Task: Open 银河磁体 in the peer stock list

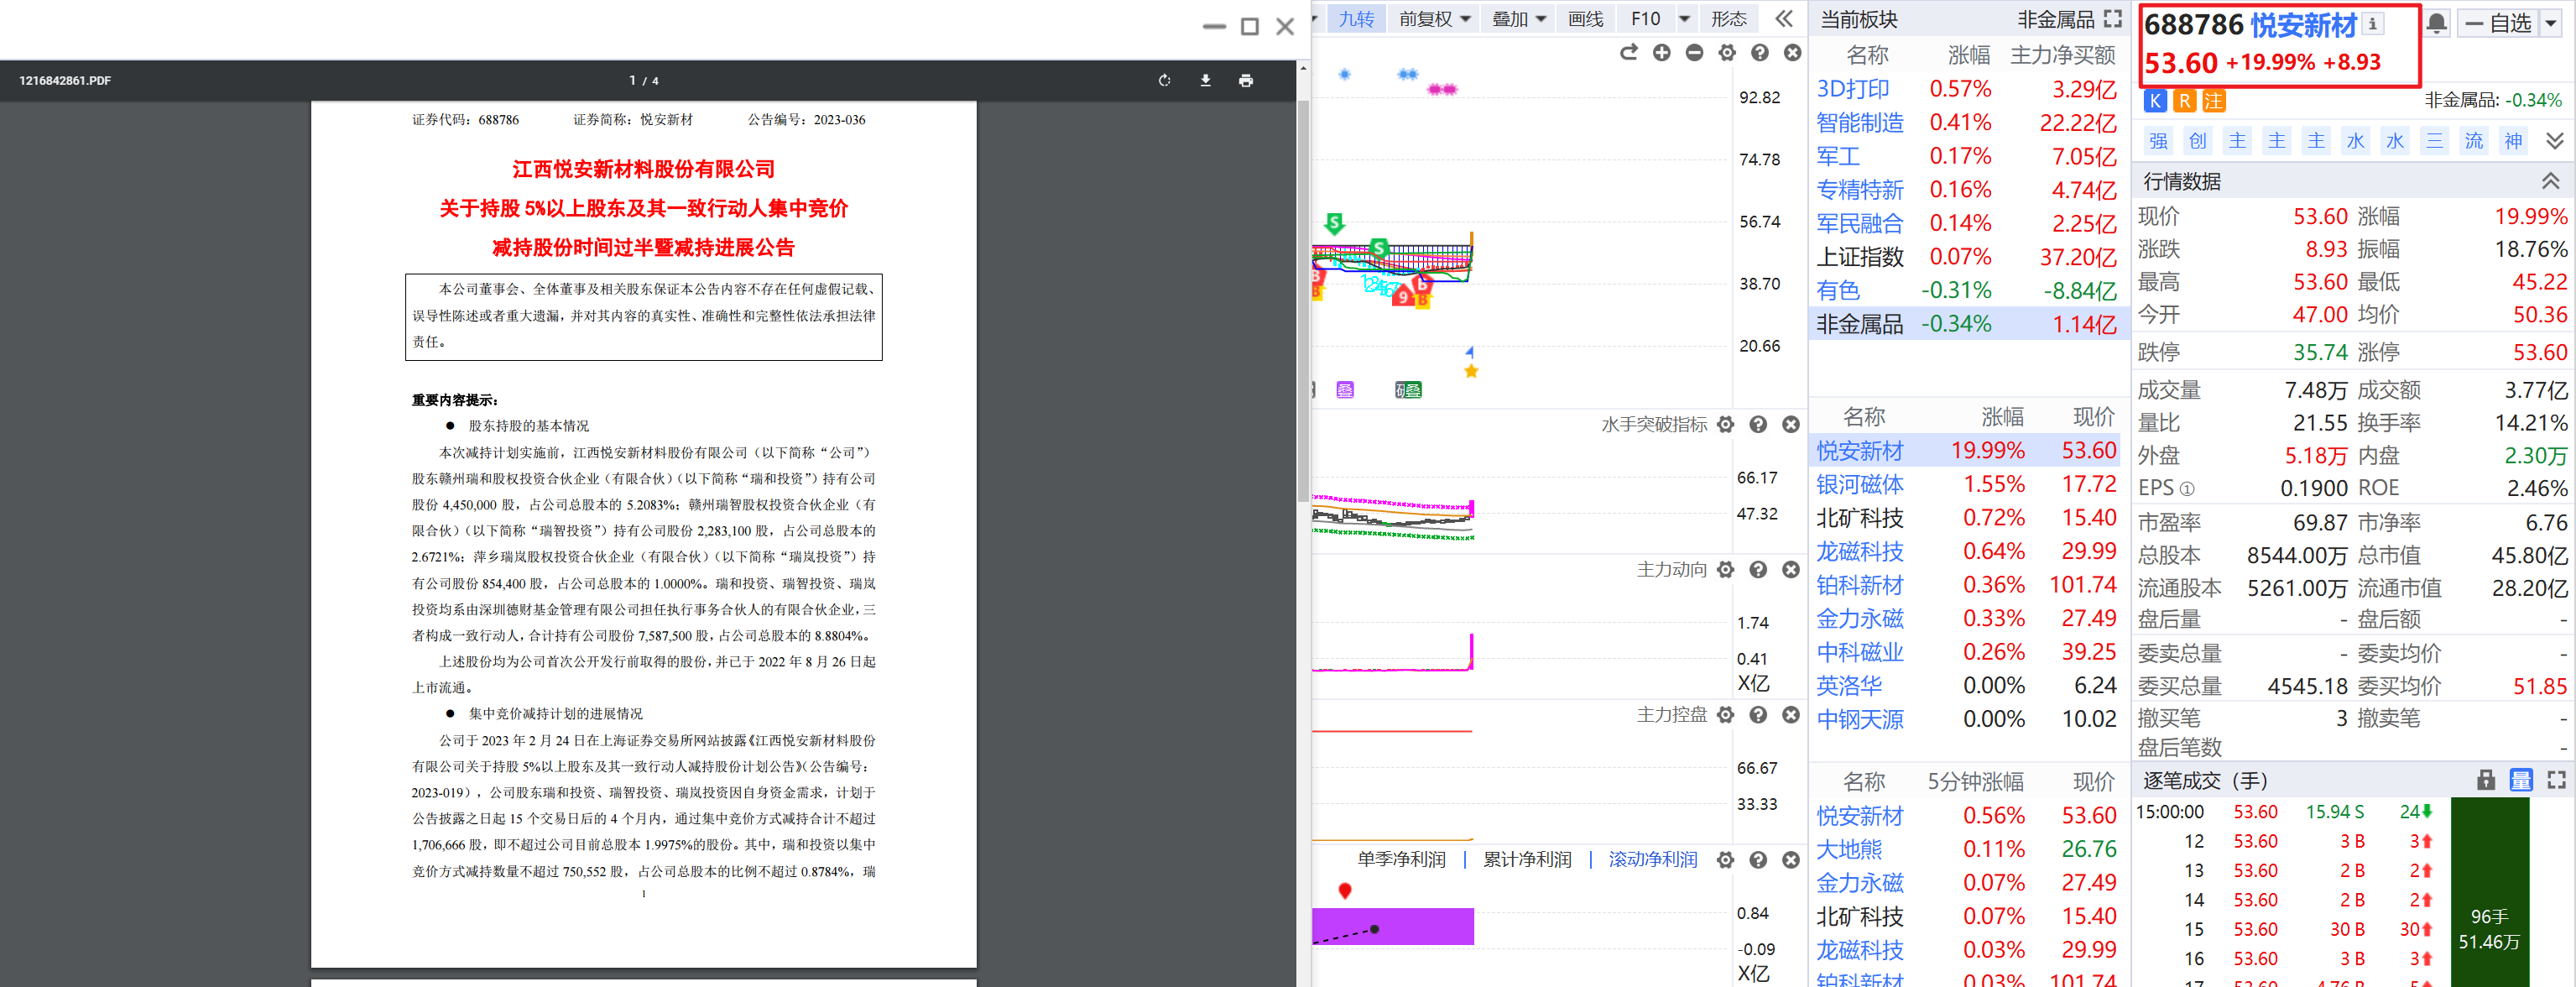Action: (x=1859, y=485)
